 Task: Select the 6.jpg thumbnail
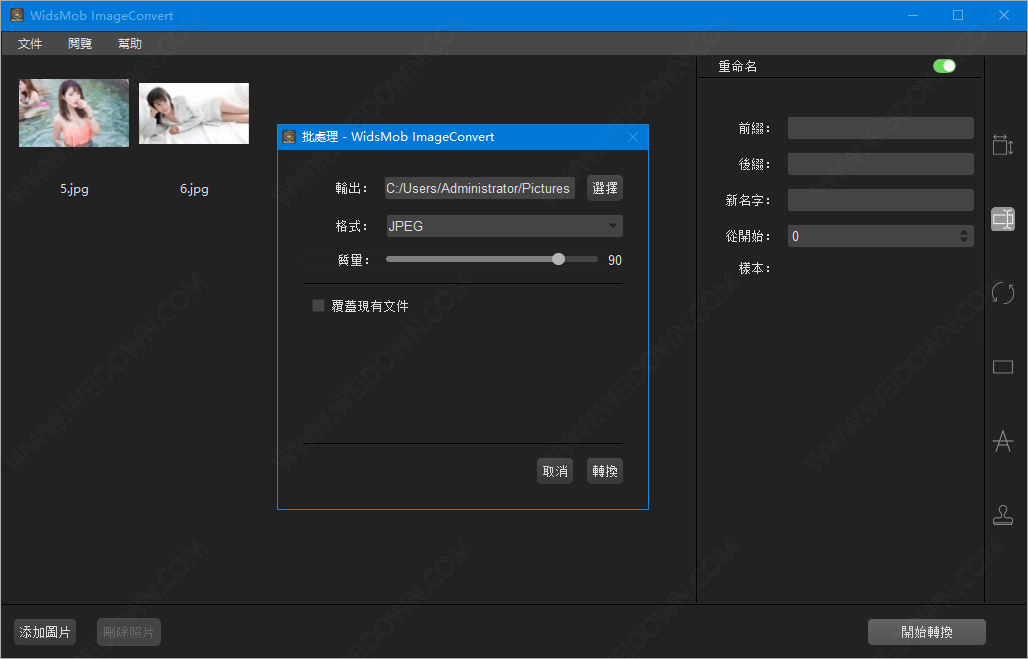click(194, 113)
